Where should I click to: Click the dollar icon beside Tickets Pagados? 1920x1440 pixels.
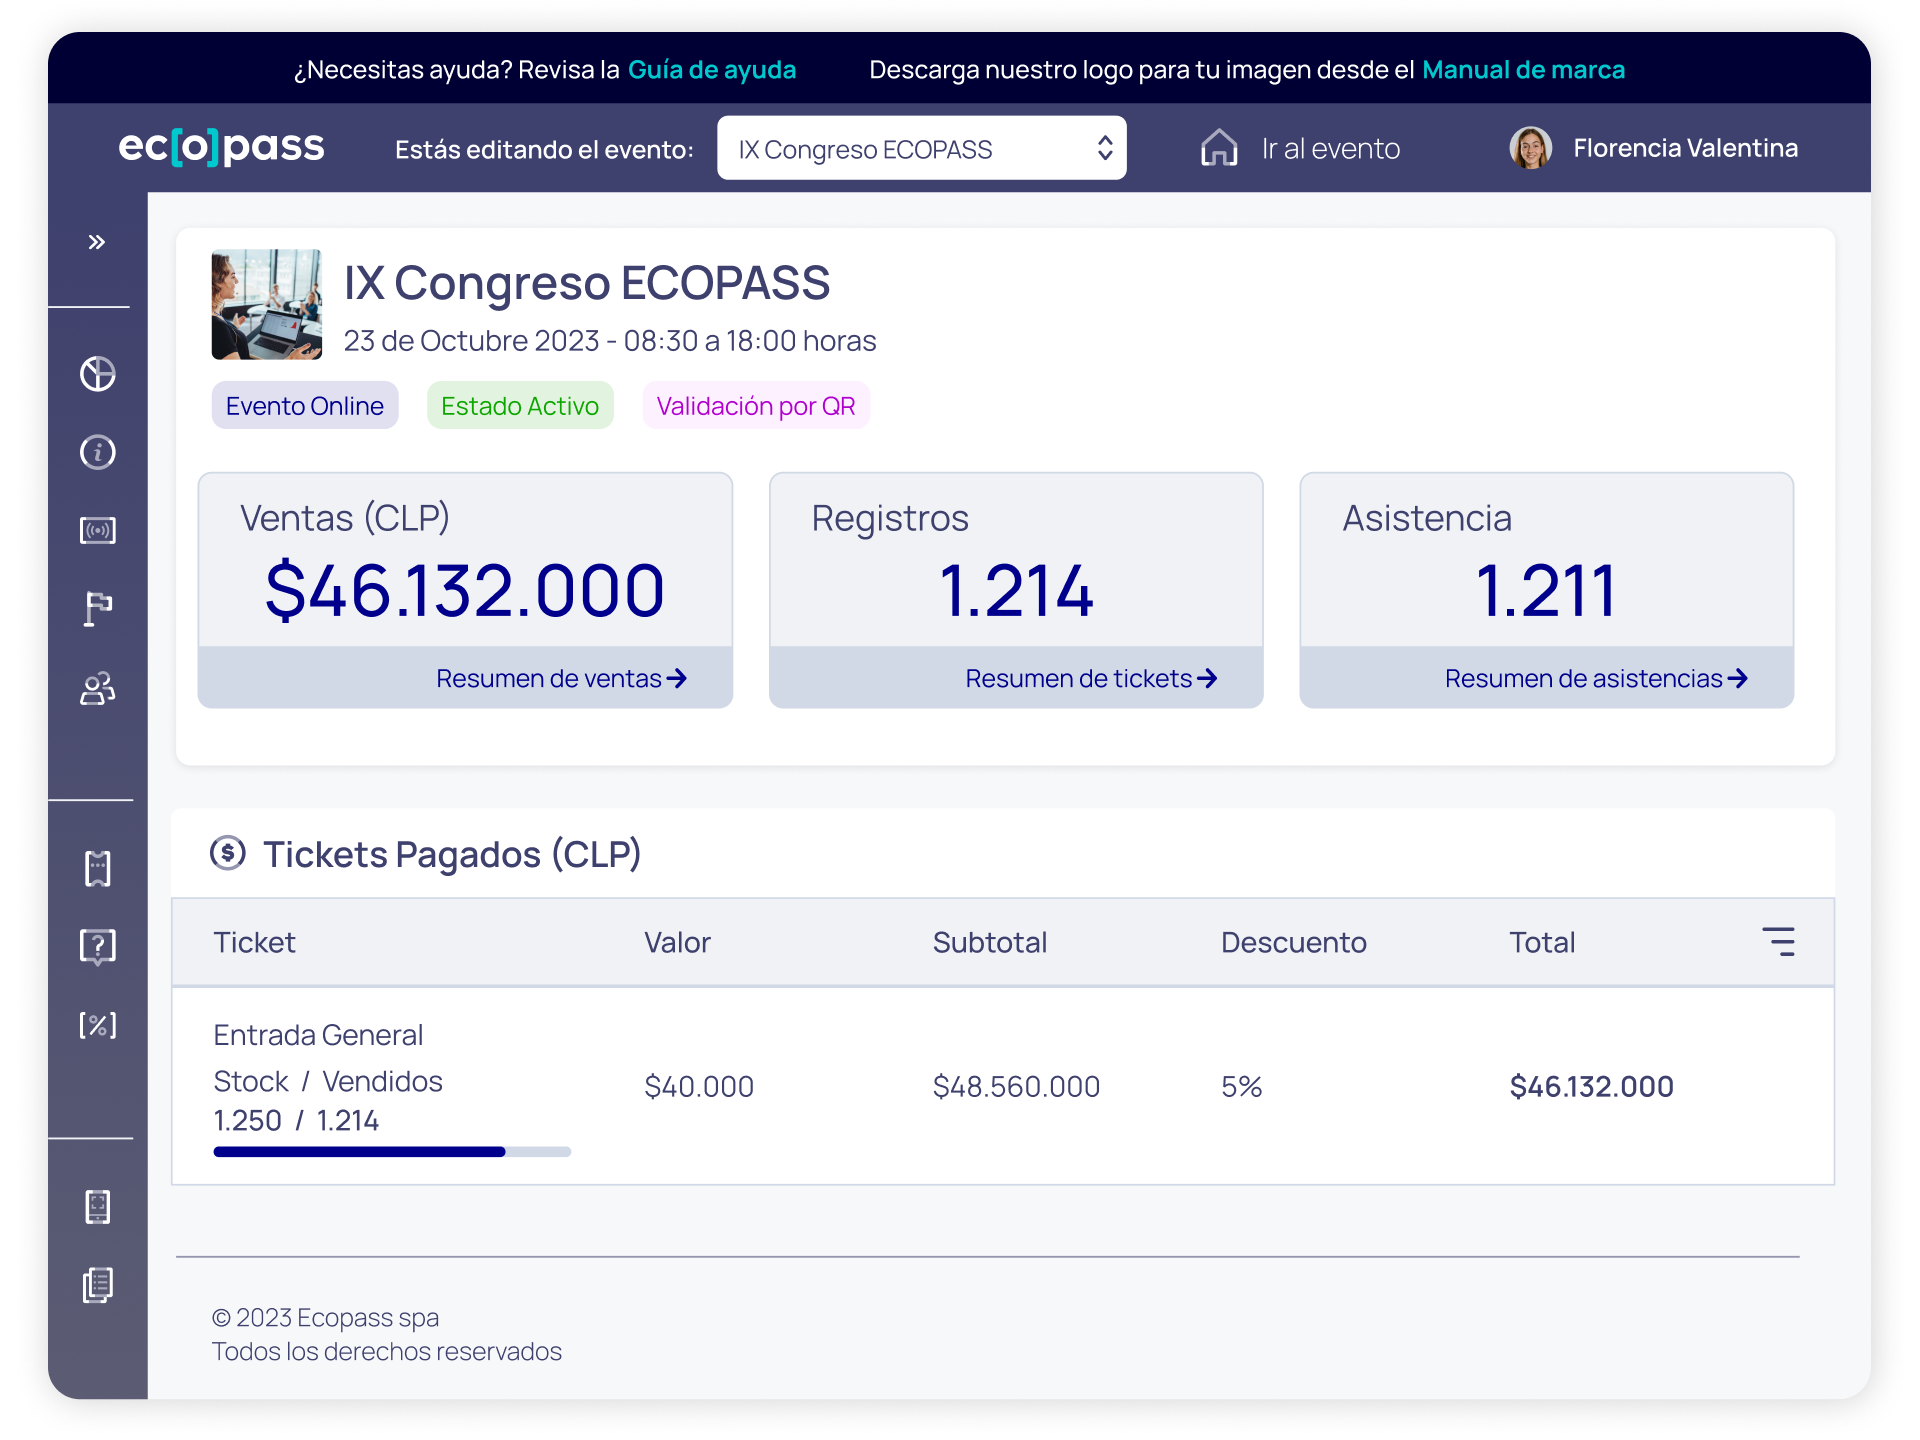tap(228, 853)
